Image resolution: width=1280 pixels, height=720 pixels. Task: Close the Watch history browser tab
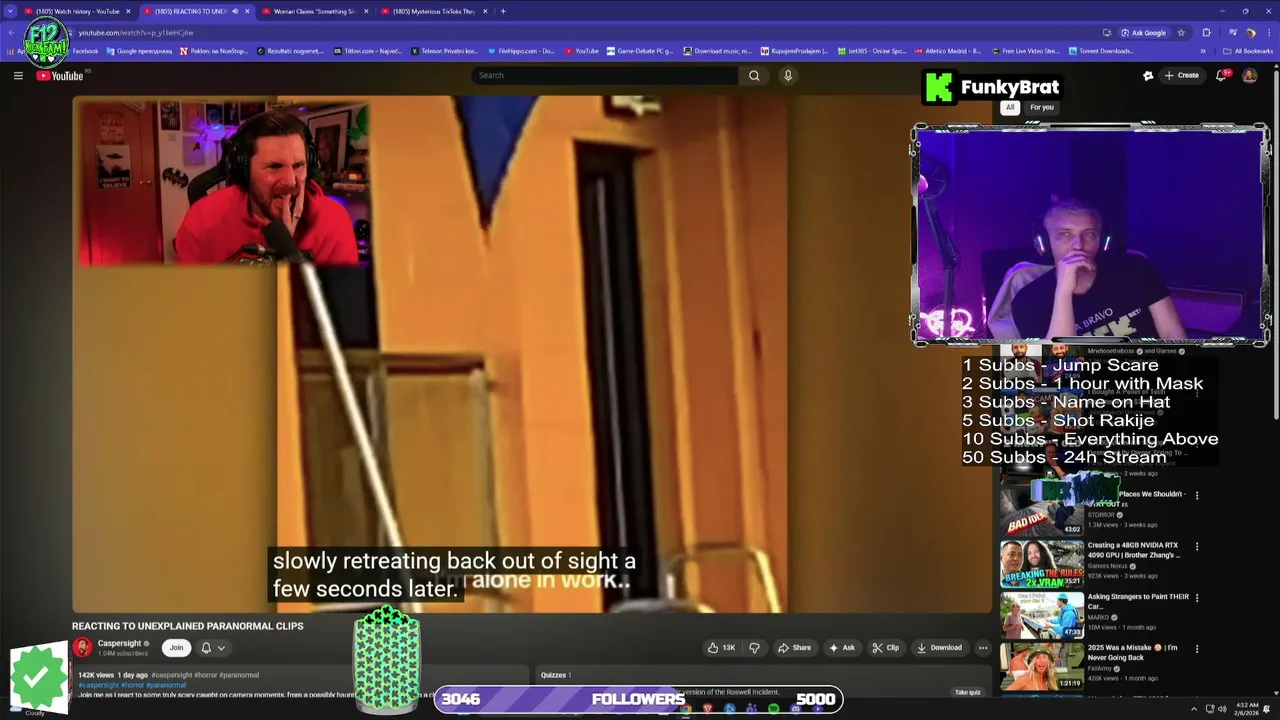(x=128, y=11)
